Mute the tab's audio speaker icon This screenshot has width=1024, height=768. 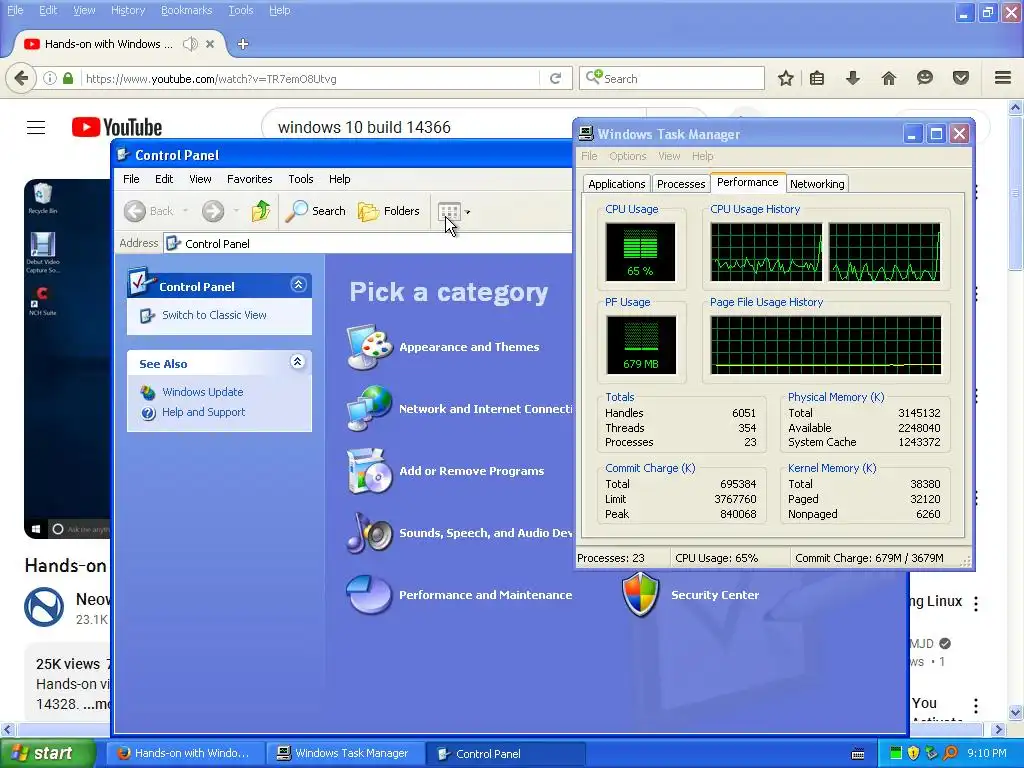[x=190, y=44]
